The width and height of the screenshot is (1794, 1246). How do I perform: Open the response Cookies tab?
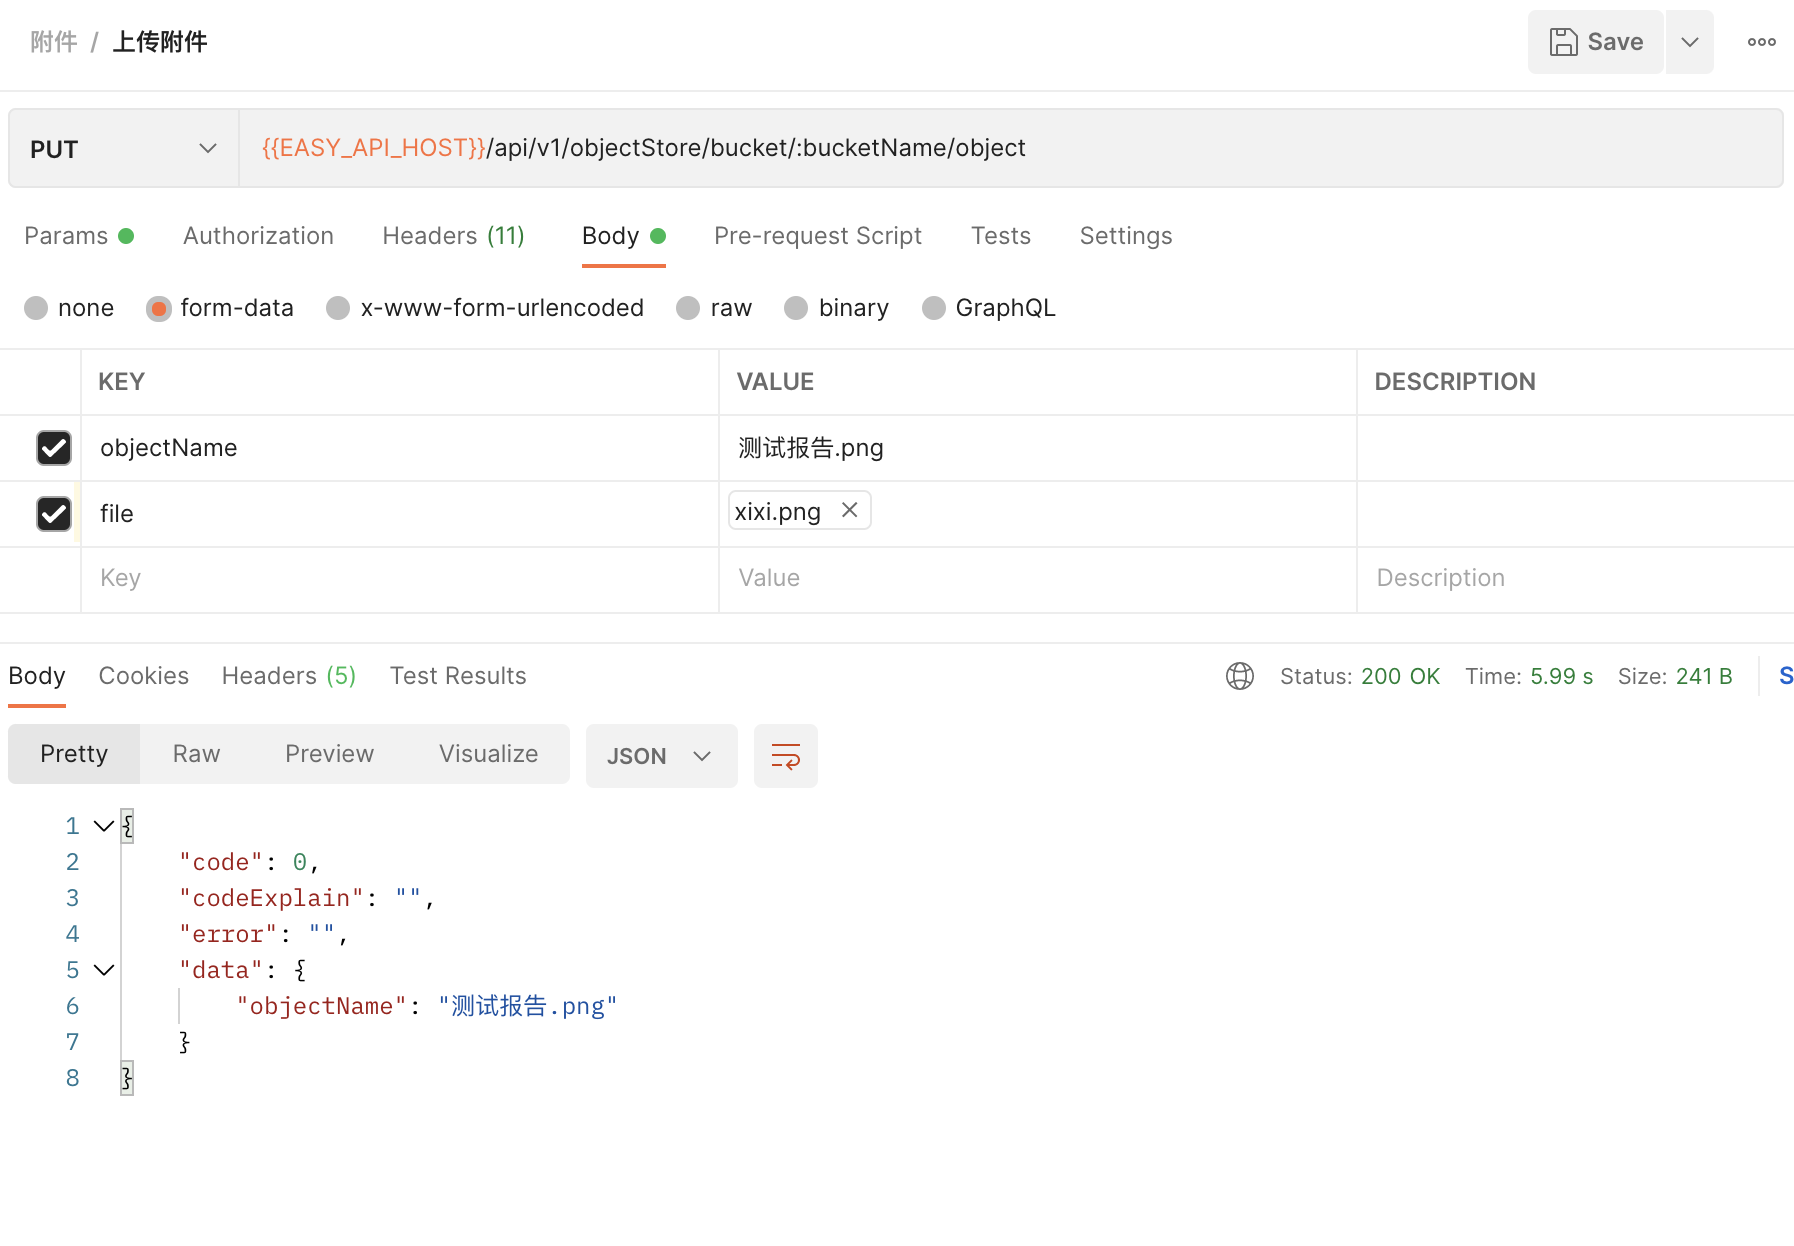143,676
